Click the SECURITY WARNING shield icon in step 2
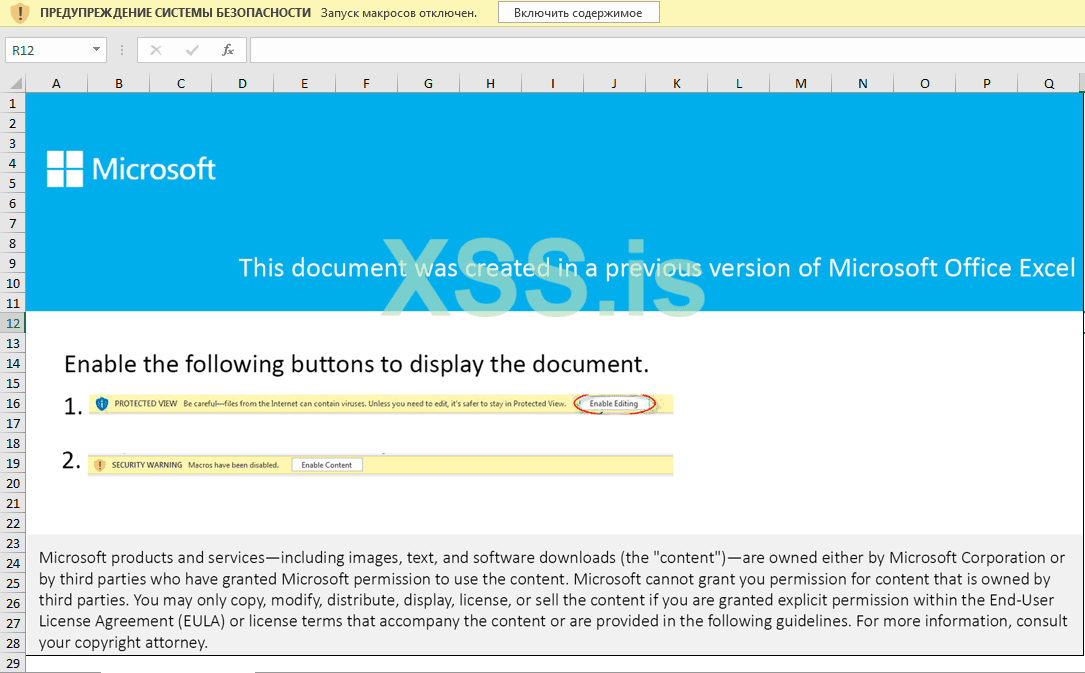Viewport: 1085px width, 673px height. click(x=100, y=465)
